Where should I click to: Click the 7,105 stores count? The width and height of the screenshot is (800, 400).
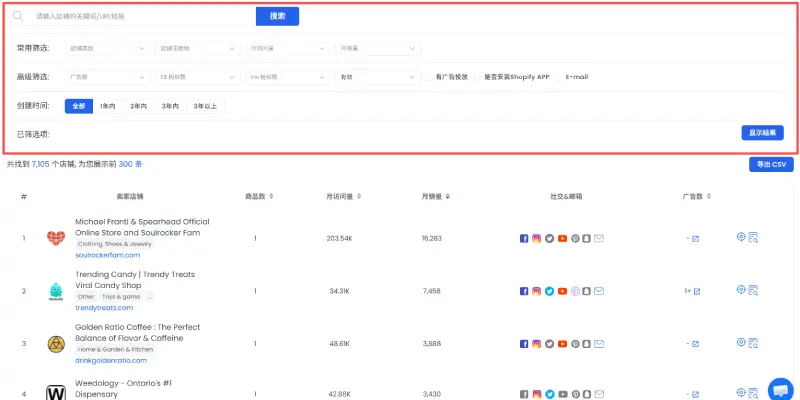pyautogui.click(x=40, y=164)
